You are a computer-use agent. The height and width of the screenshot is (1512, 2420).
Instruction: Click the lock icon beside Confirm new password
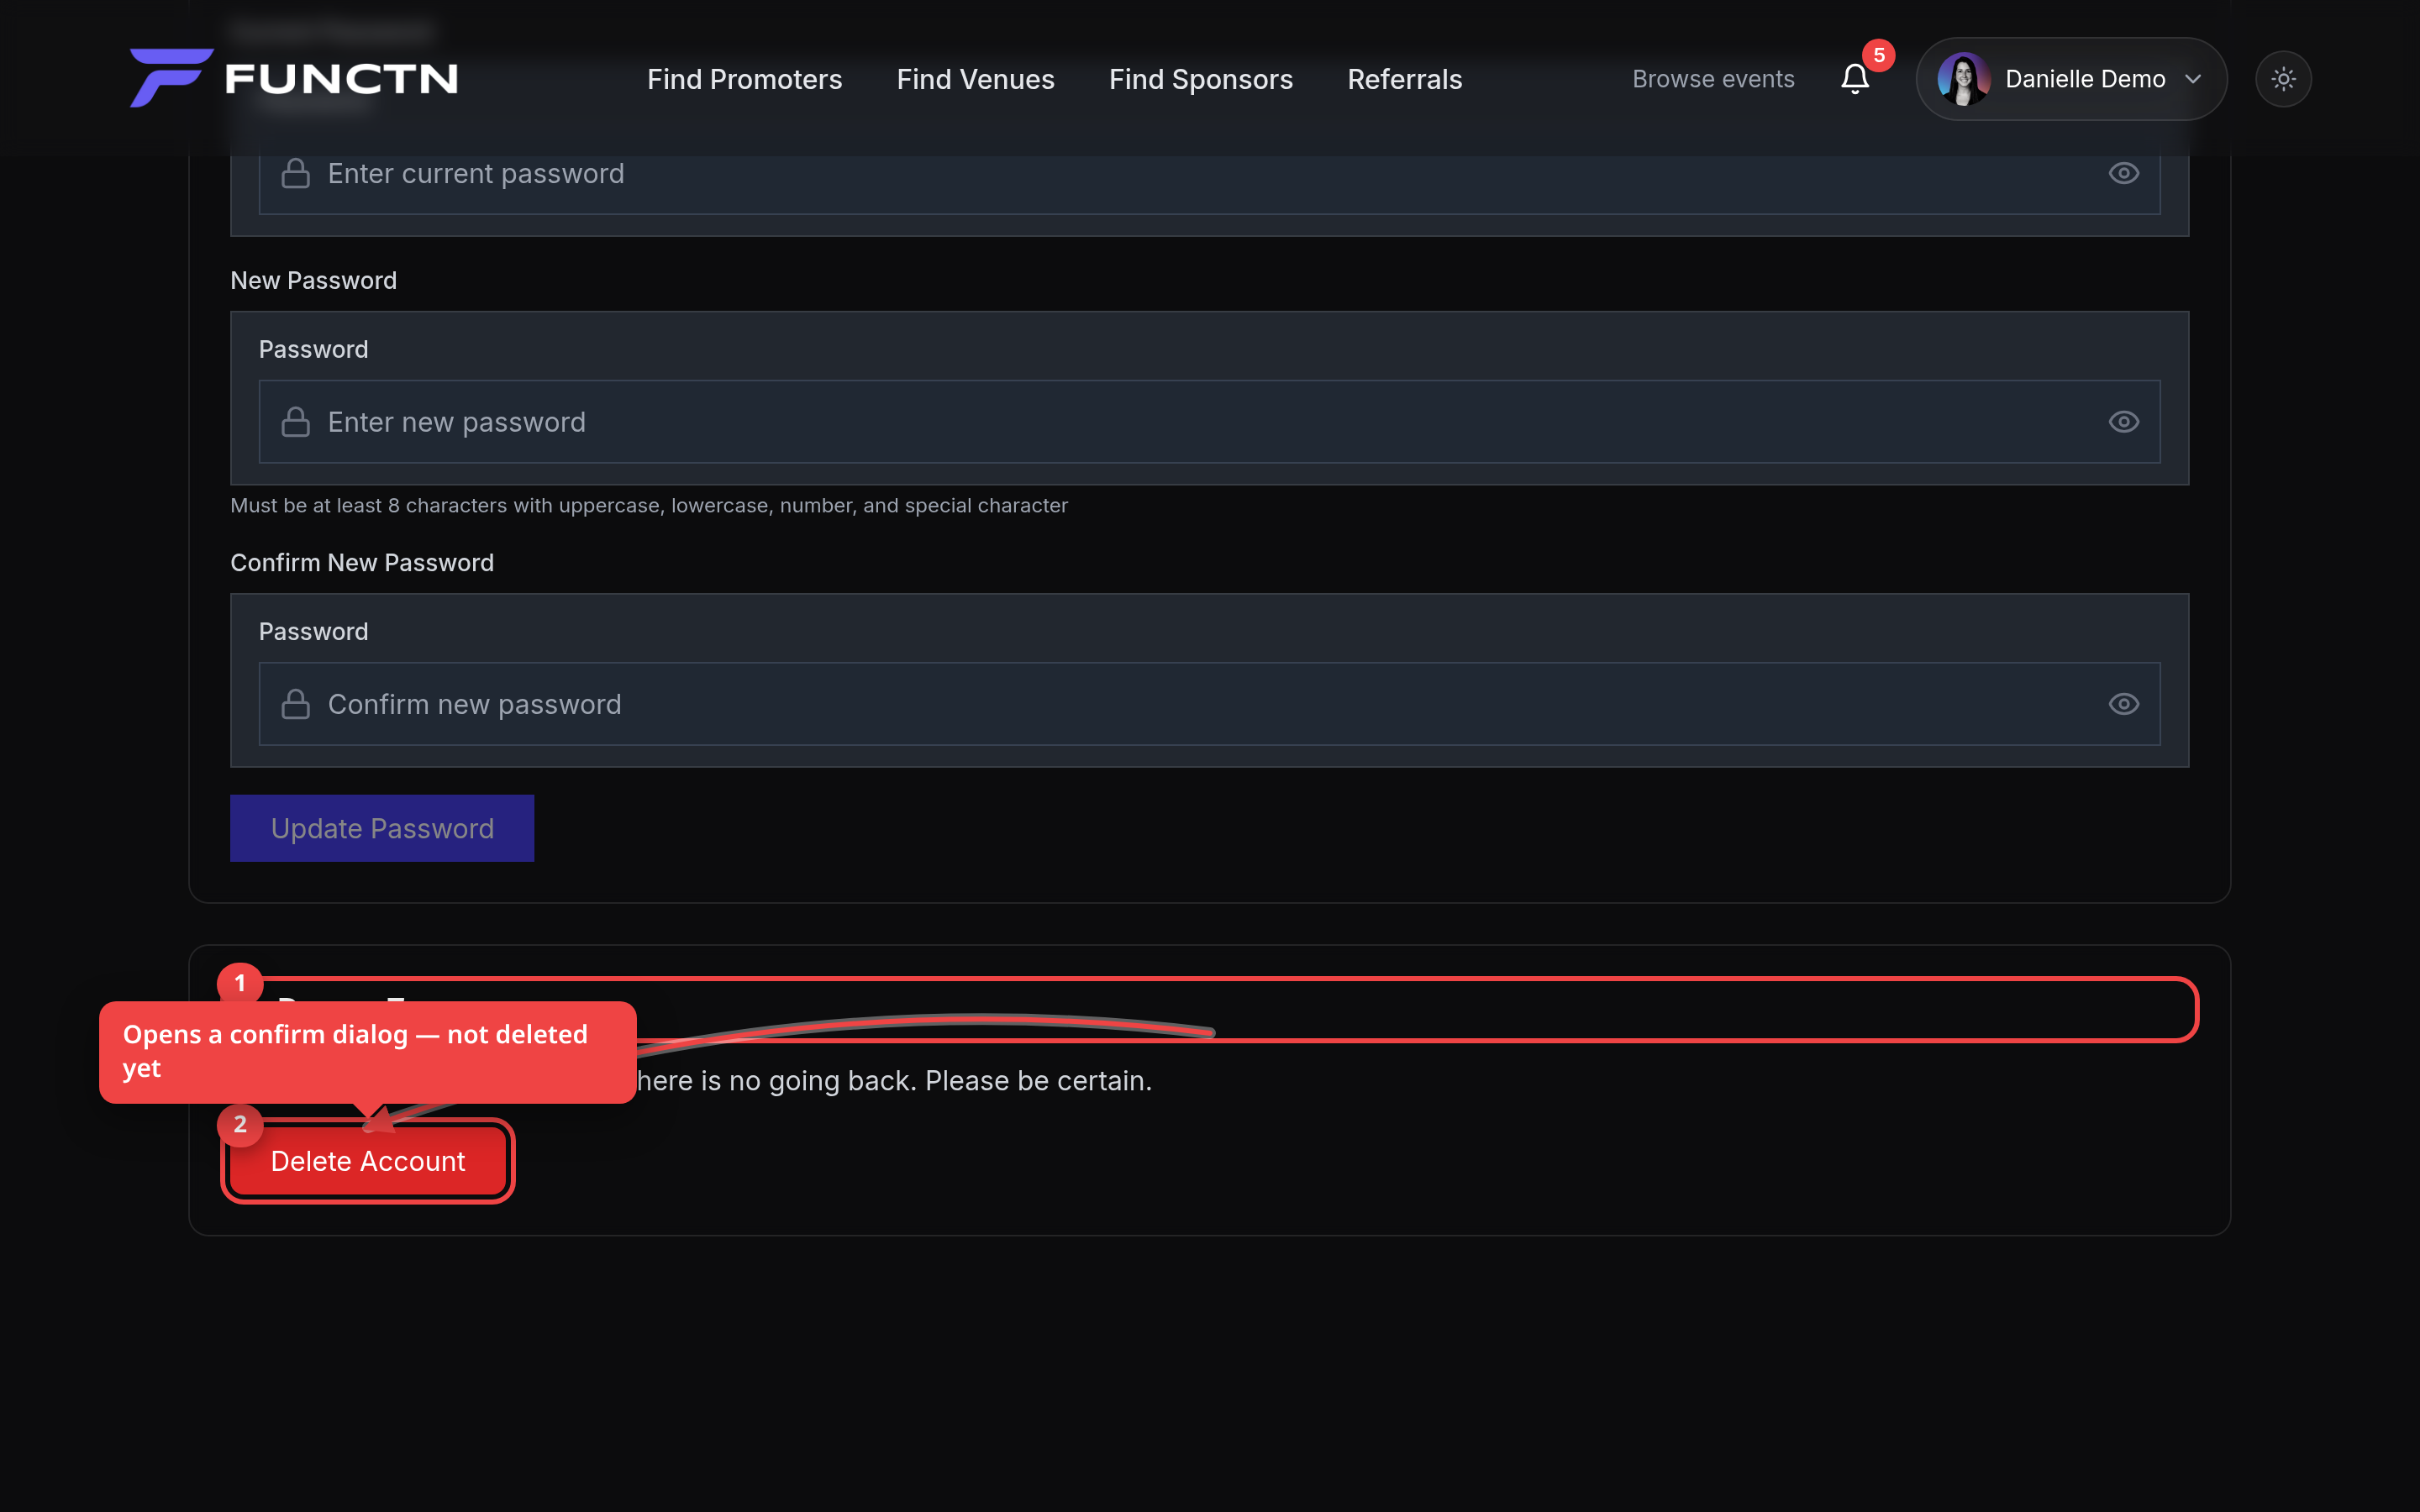(295, 704)
